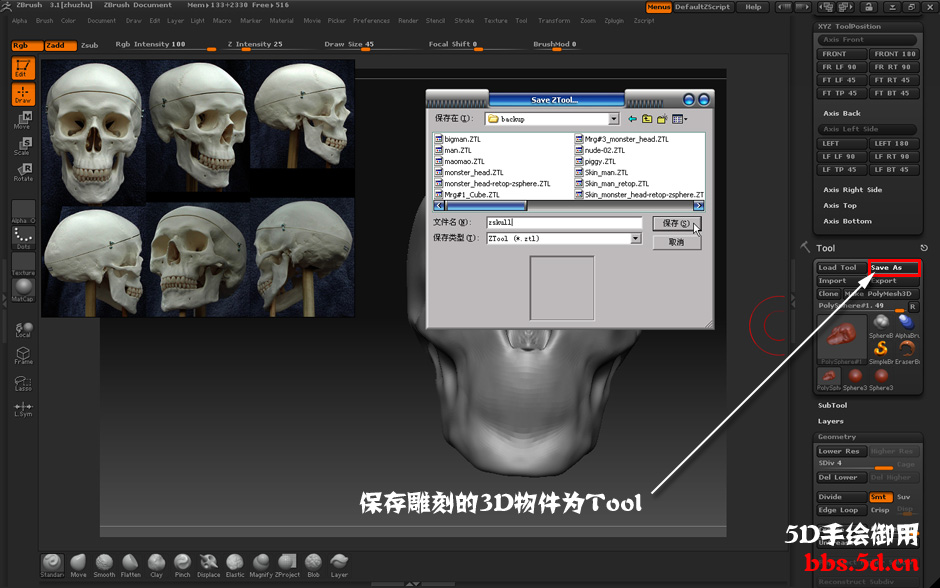This screenshot has height=588, width=940.
Task: Open the Document menu
Action: [x=101, y=20]
